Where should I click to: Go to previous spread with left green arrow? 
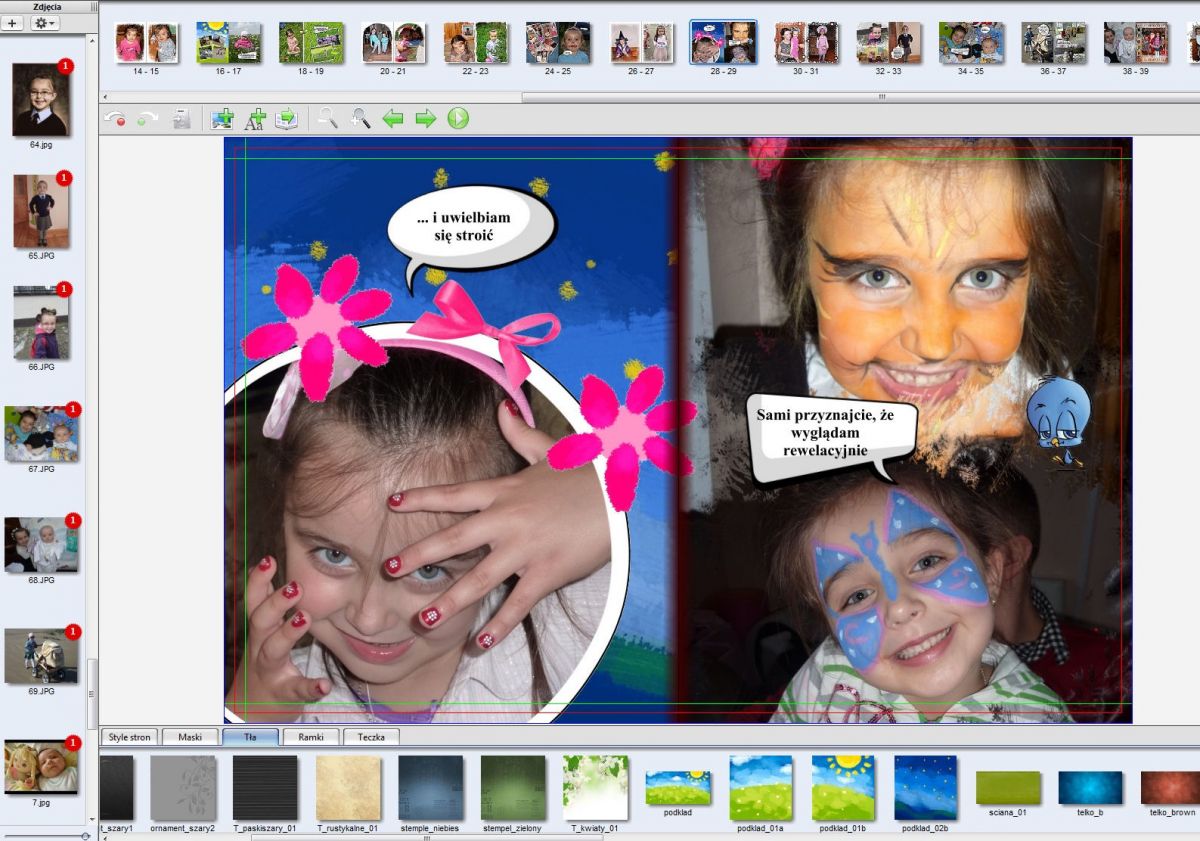point(393,119)
